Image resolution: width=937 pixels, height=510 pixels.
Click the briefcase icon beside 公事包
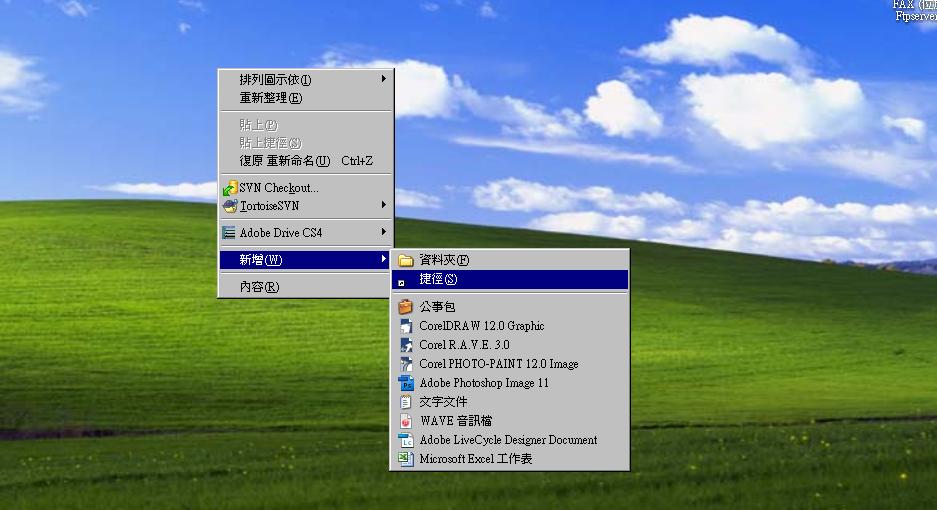(406, 307)
